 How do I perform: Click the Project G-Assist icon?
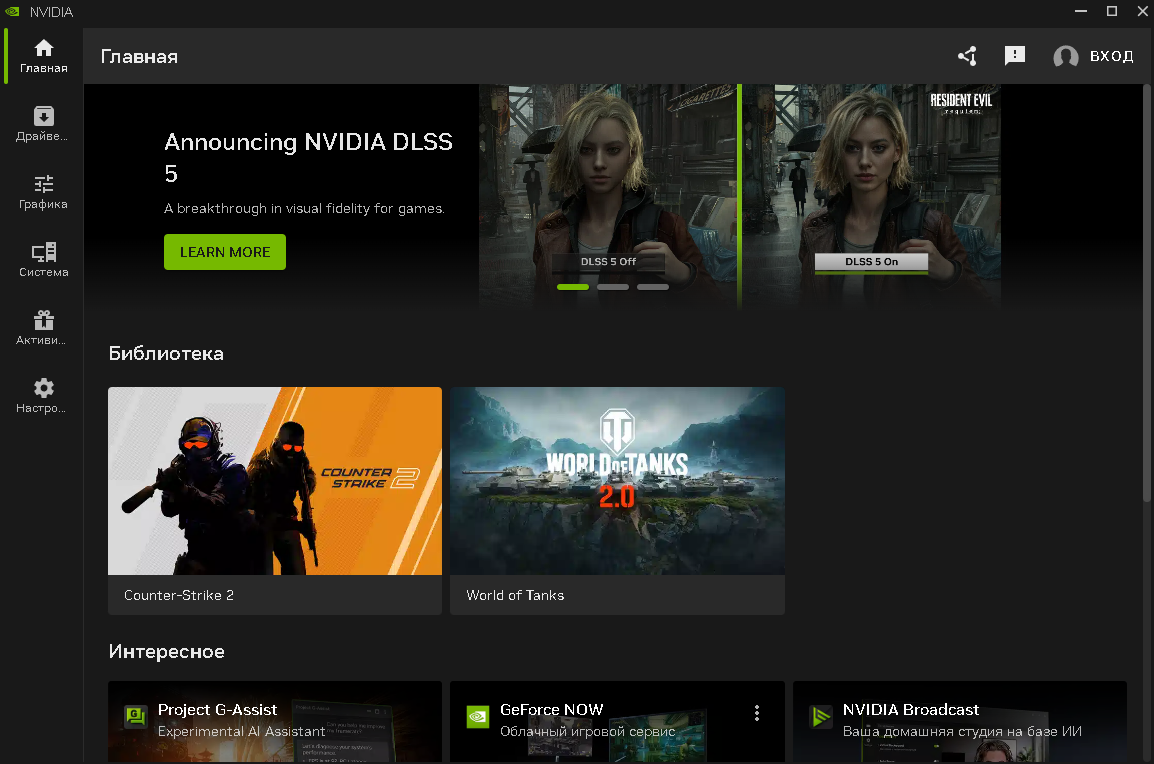135,716
